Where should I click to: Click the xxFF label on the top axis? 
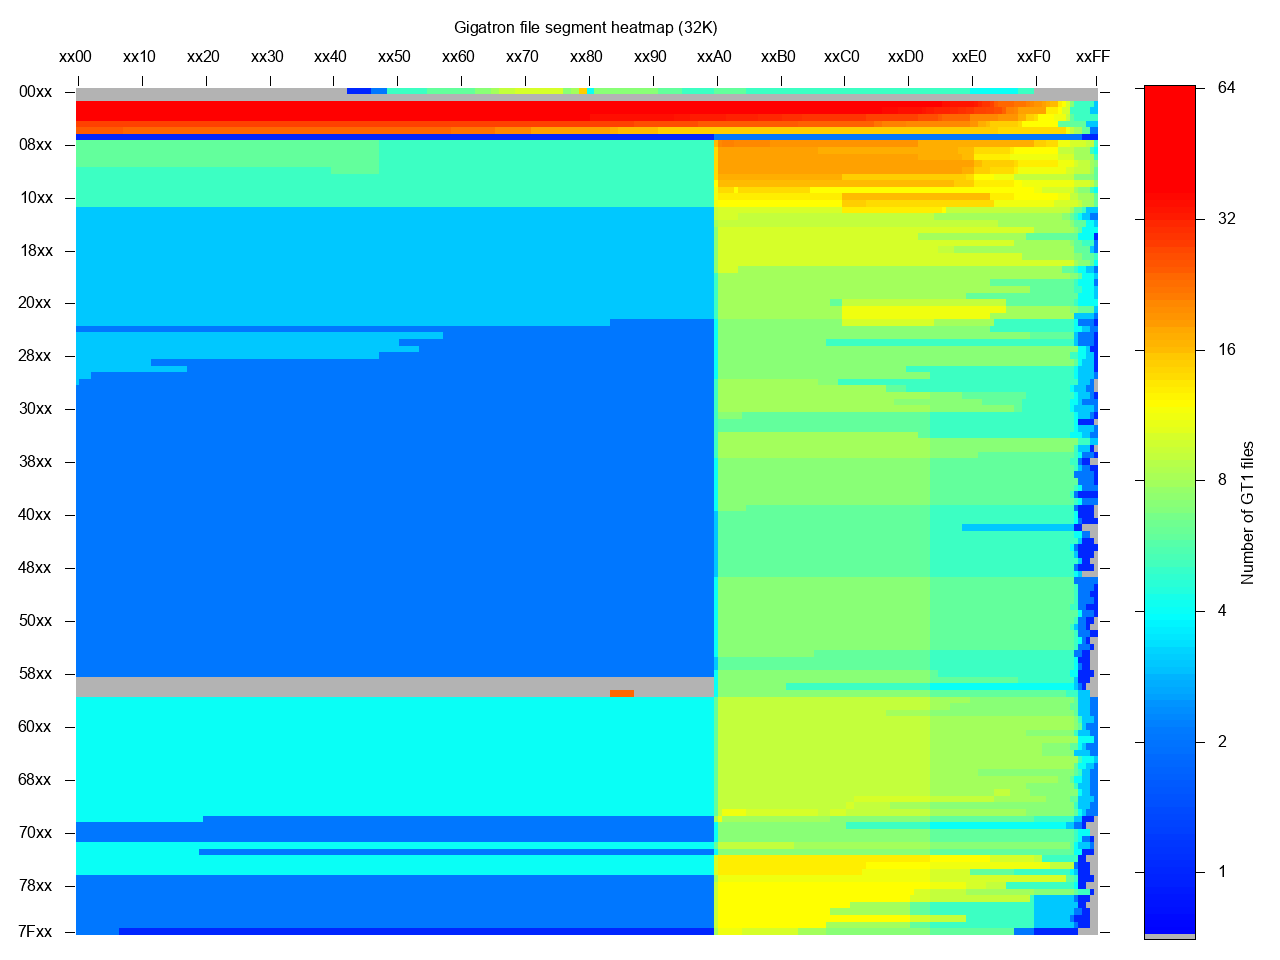coord(1092,57)
